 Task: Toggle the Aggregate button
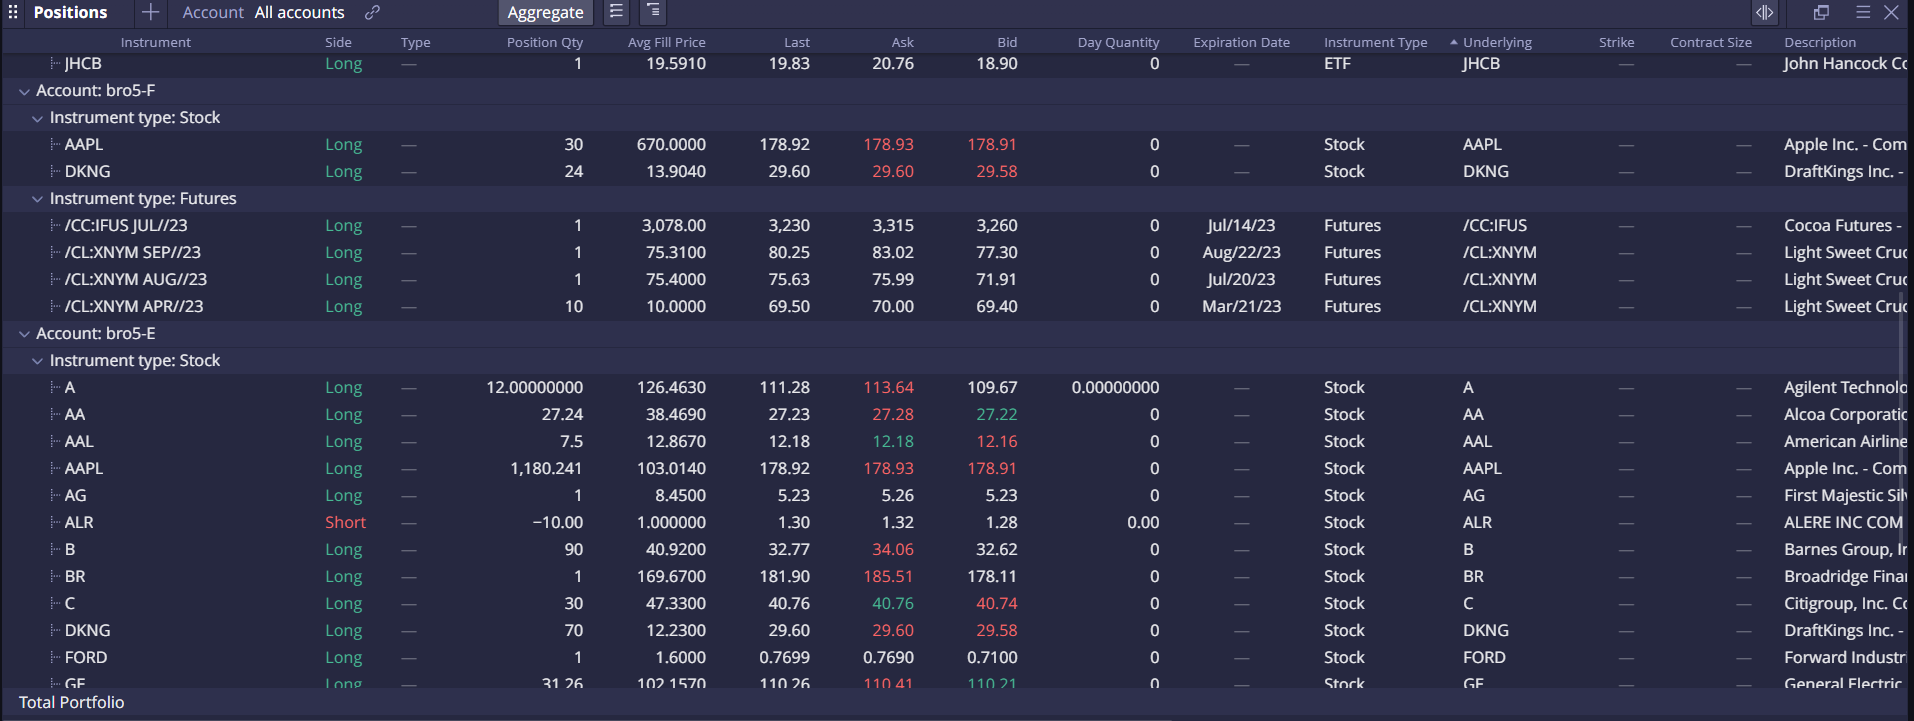pyautogui.click(x=545, y=13)
